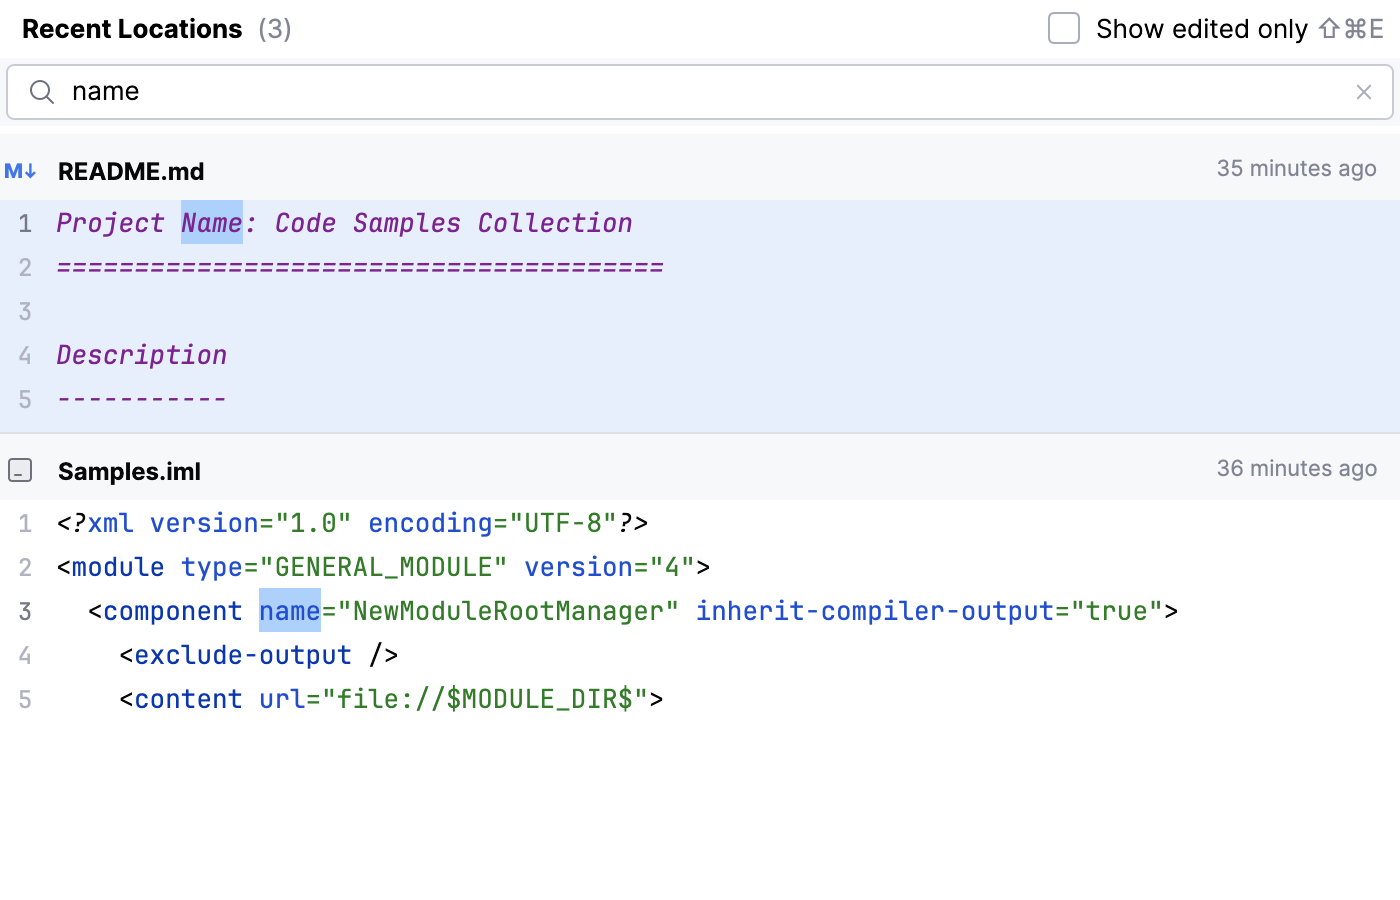The image size is (1400, 900).
Task: Click the search magnifier icon
Action: point(41,92)
